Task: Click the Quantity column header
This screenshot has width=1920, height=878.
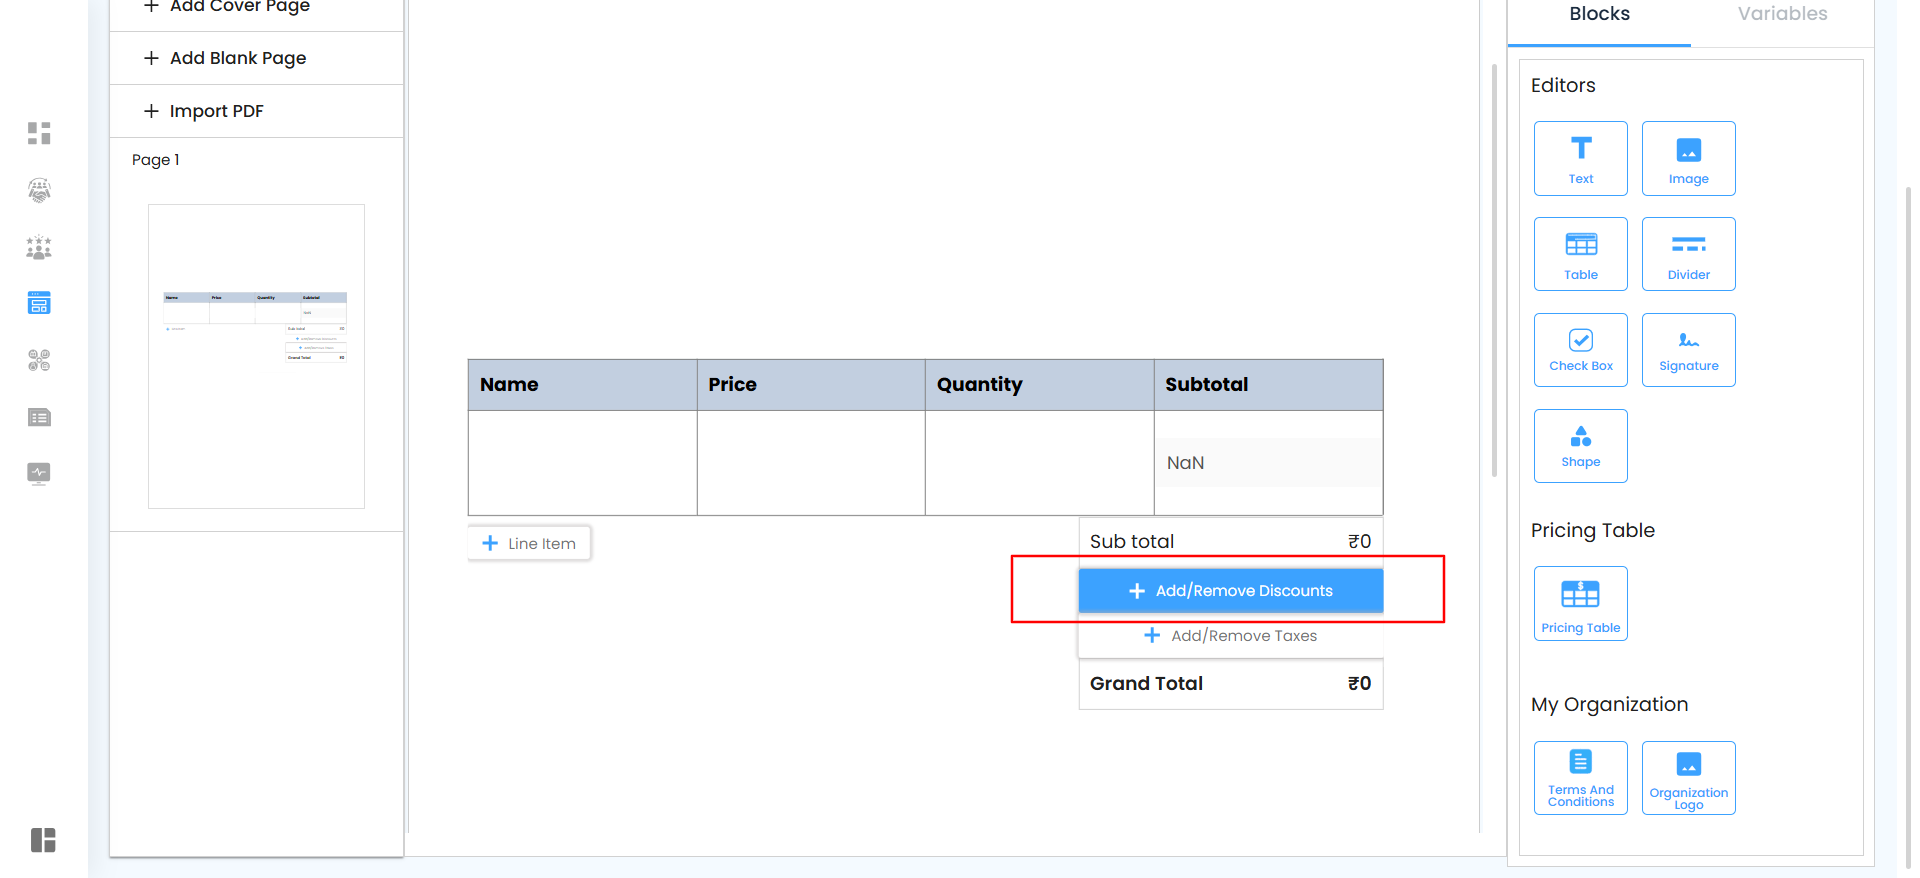Action: [x=1039, y=385]
